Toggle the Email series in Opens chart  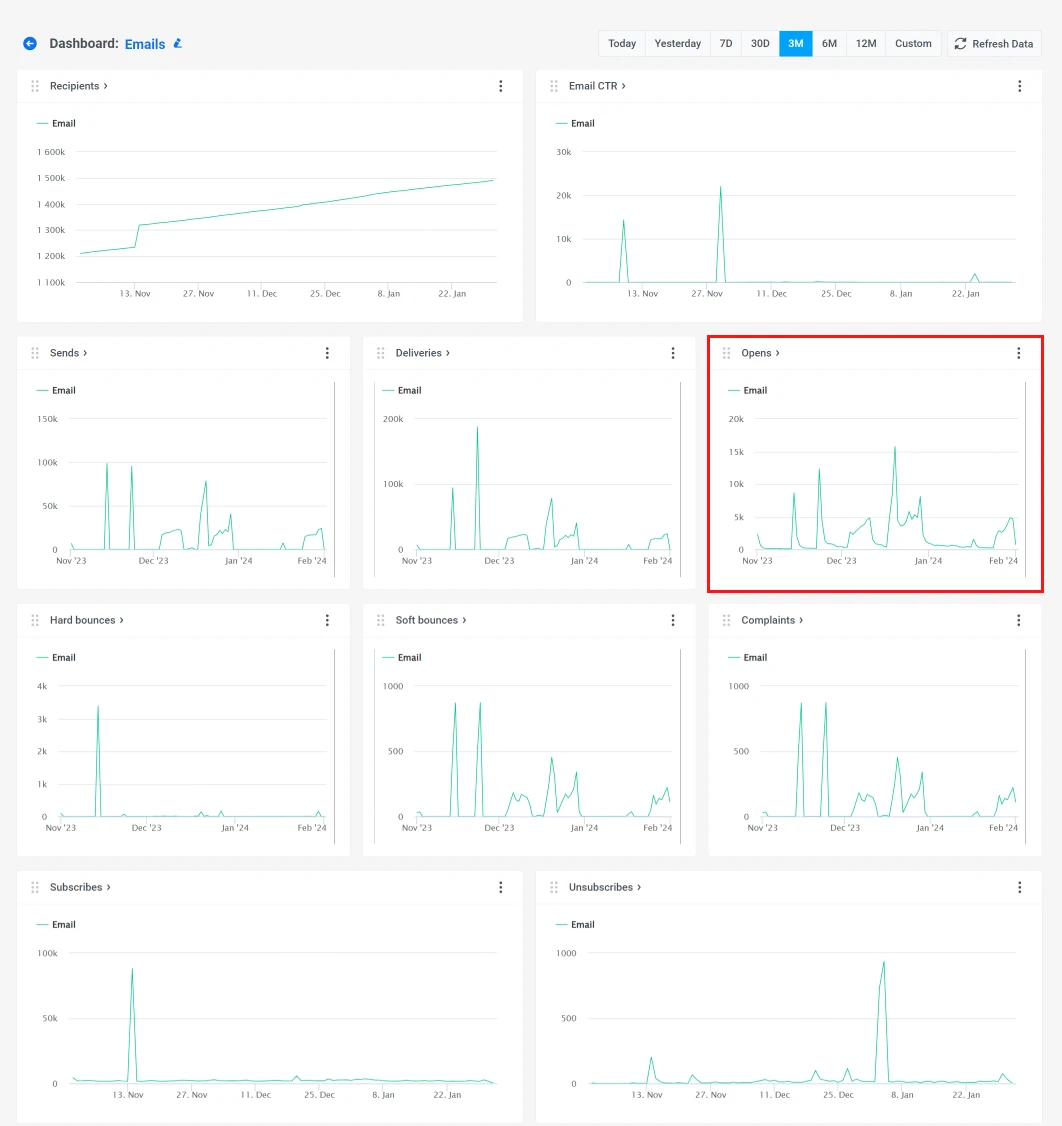coord(749,390)
